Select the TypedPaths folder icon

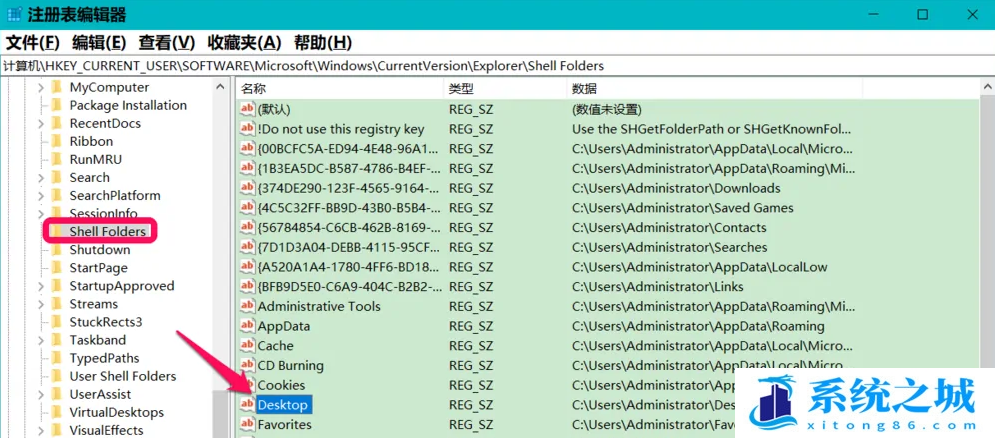pyautogui.click(x=57, y=358)
